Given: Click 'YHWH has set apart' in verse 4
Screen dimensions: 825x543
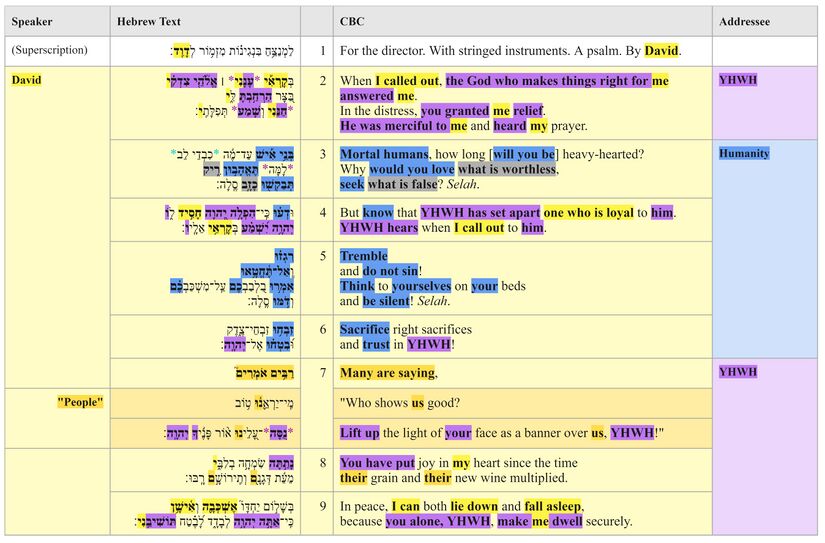Looking at the screenshot, I should click(479, 213).
